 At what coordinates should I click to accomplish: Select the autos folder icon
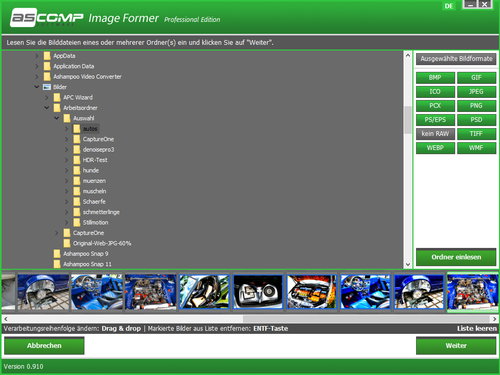[77, 129]
